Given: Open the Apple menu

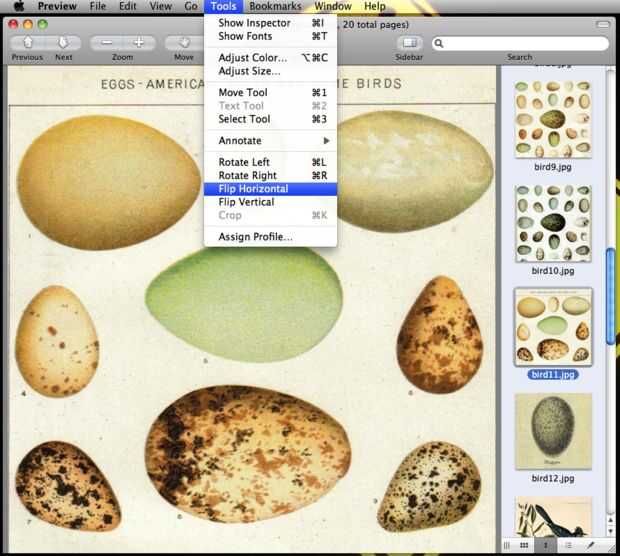Looking at the screenshot, I should coord(19,6).
